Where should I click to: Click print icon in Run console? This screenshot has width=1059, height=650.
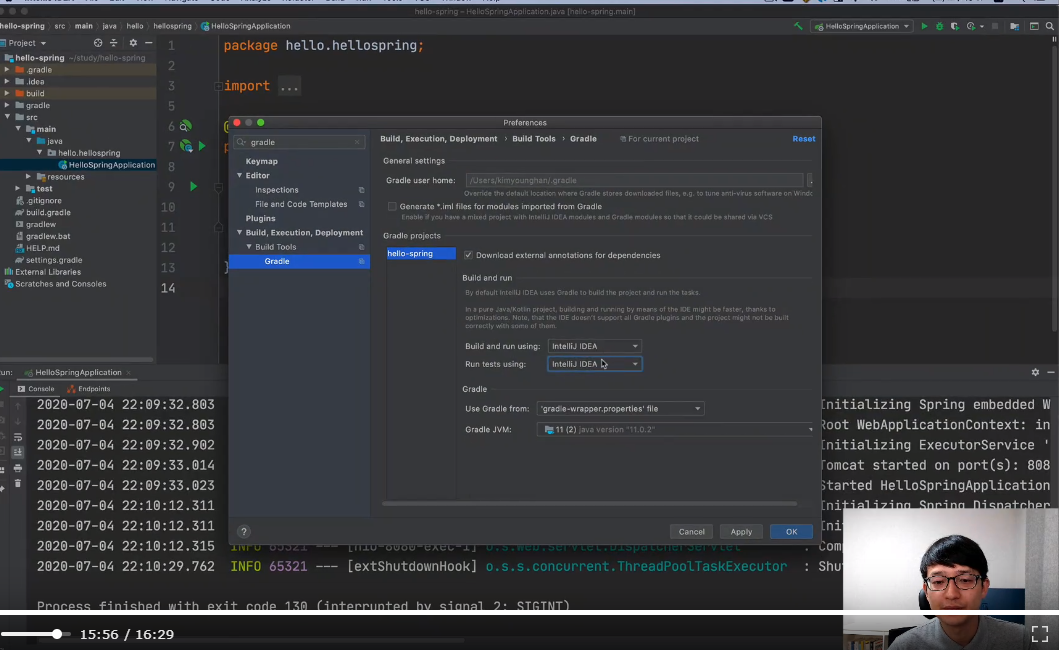(x=18, y=468)
